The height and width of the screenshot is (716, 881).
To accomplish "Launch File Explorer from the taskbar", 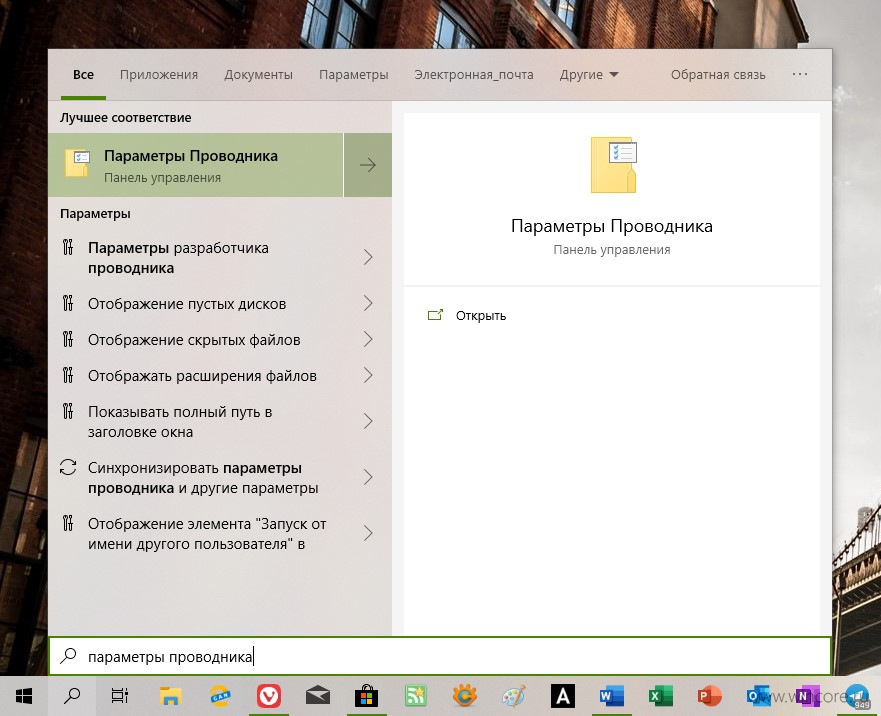I will click(x=170, y=696).
